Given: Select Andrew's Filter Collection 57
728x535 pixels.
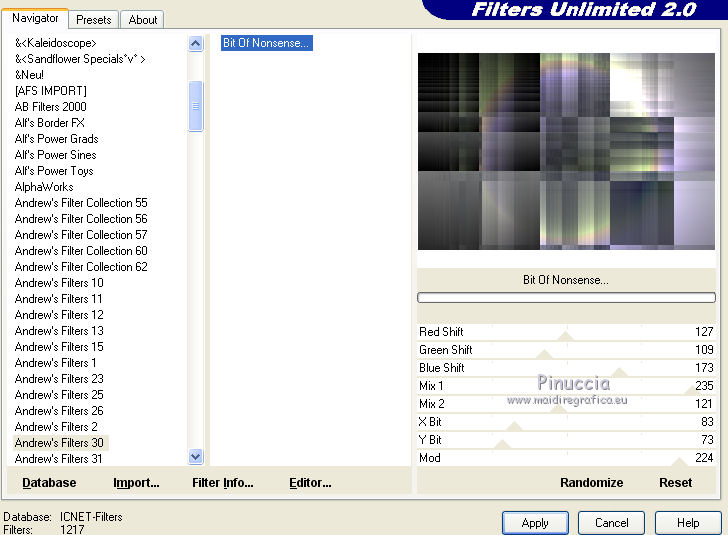Looking at the screenshot, I should point(81,235).
